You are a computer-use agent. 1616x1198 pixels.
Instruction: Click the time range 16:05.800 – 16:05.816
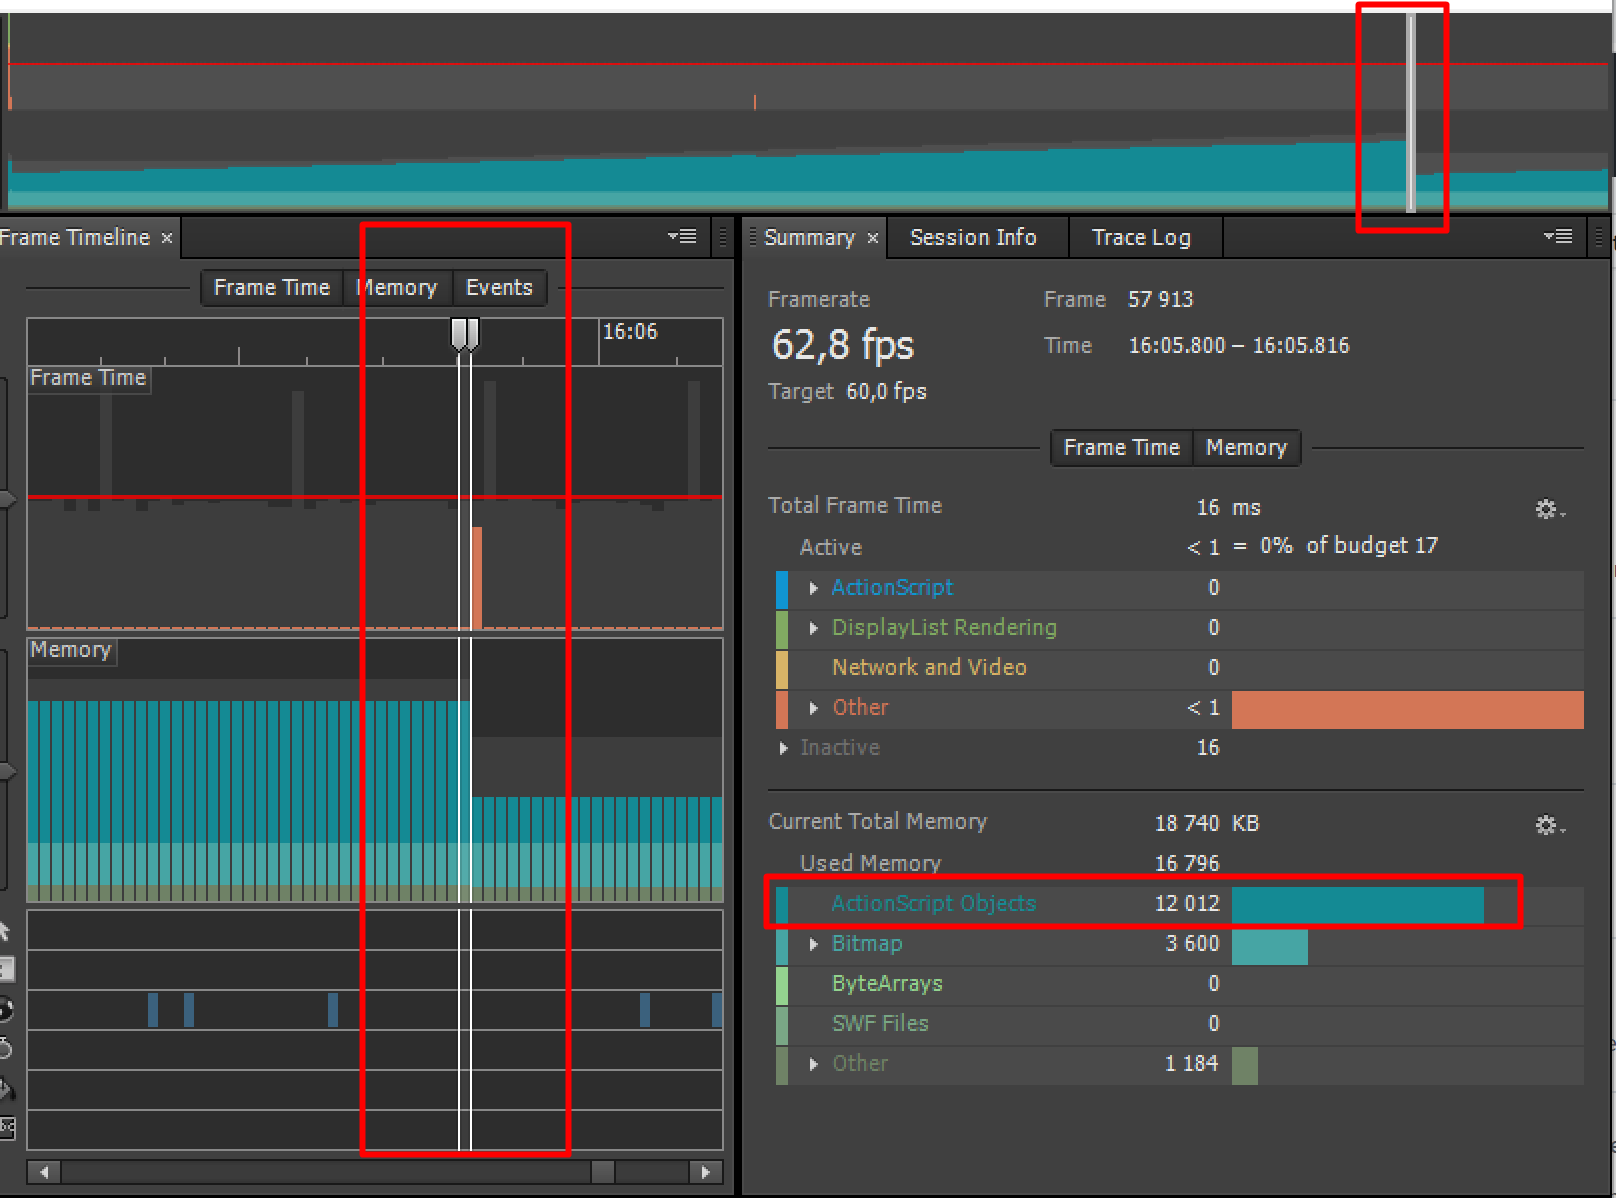click(1239, 346)
